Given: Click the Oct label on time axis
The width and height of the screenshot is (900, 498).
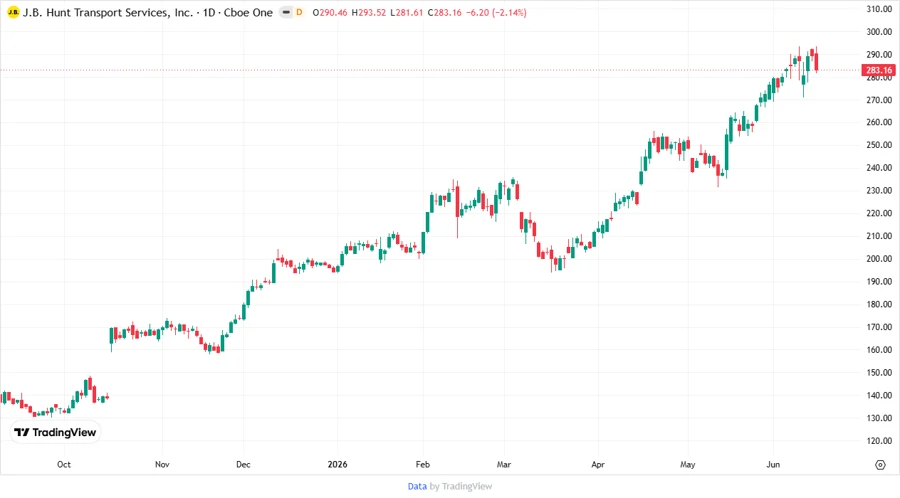Looking at the screenshot, I should click(64, 464).
